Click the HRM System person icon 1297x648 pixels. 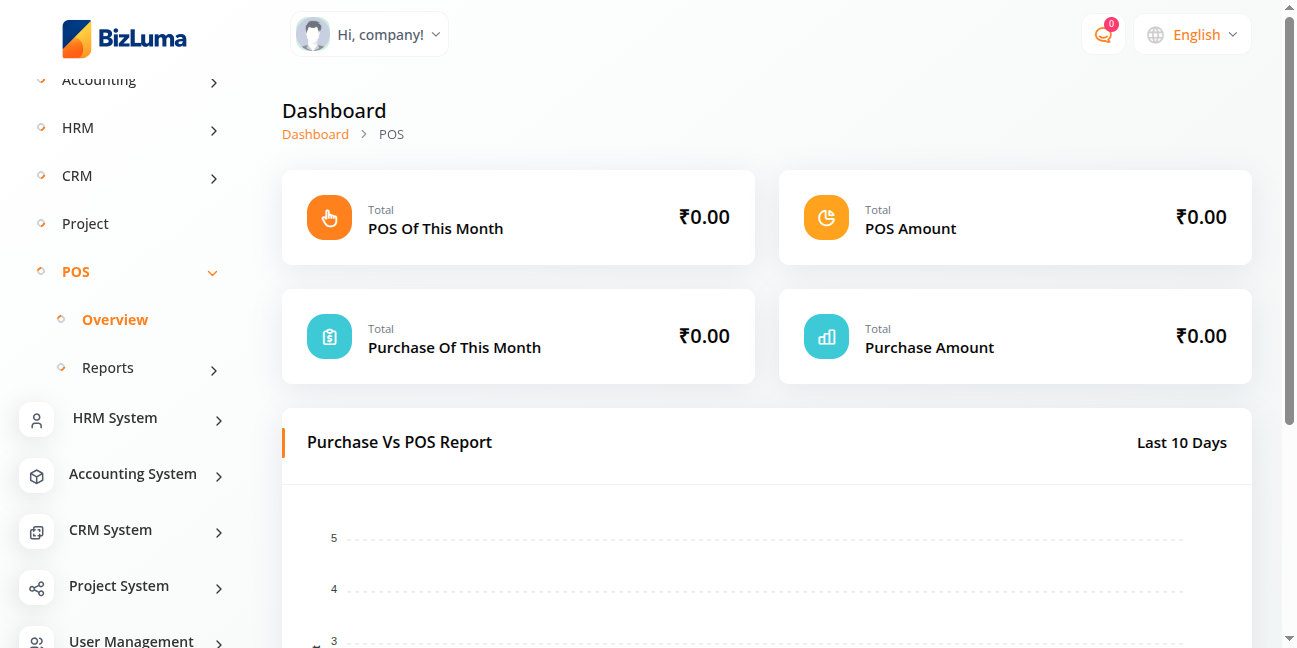coord(37,420)
